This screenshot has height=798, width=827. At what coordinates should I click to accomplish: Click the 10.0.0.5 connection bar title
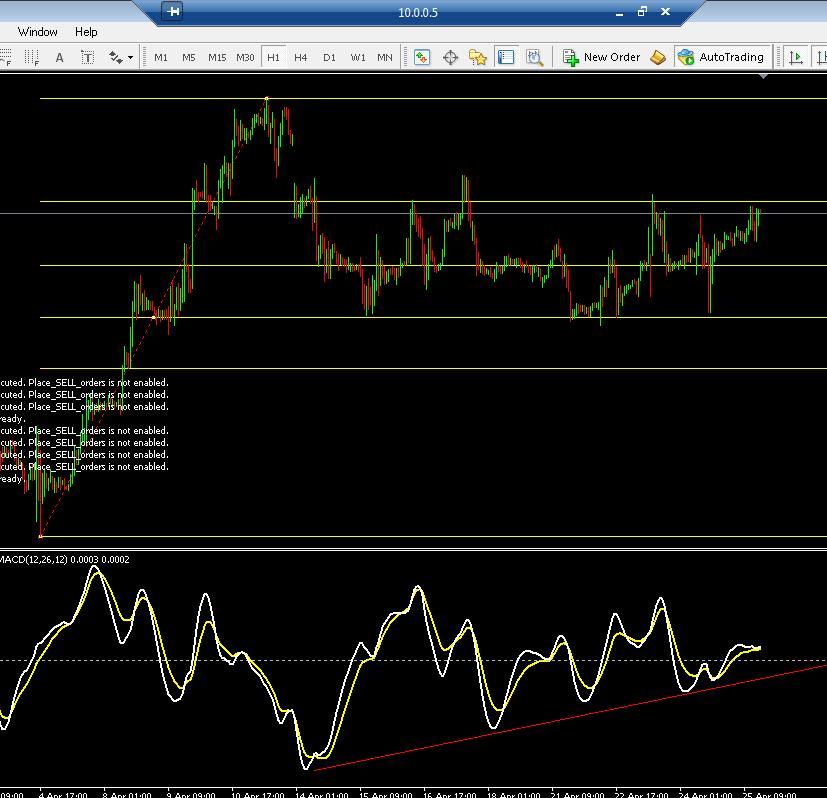tap(418, 13)
